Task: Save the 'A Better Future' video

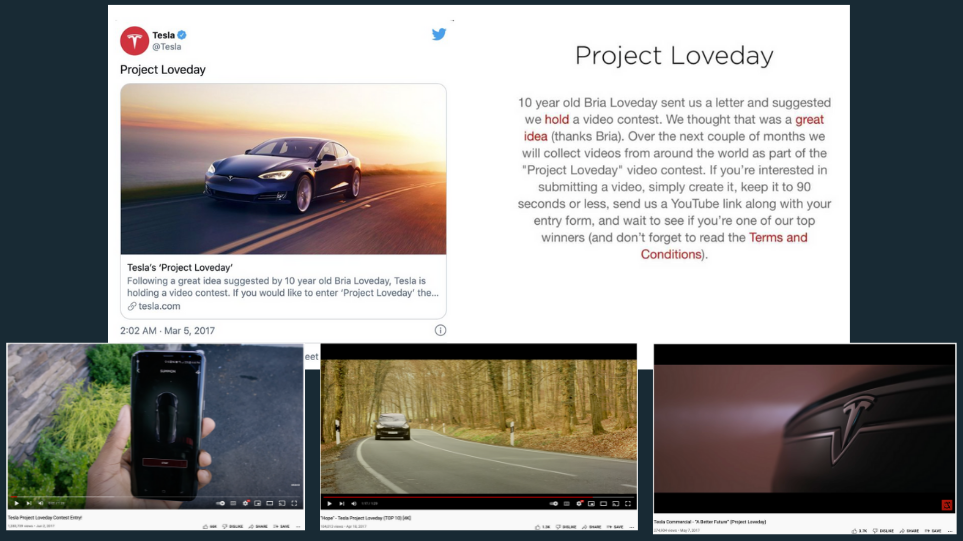Action: coord(933,531)
